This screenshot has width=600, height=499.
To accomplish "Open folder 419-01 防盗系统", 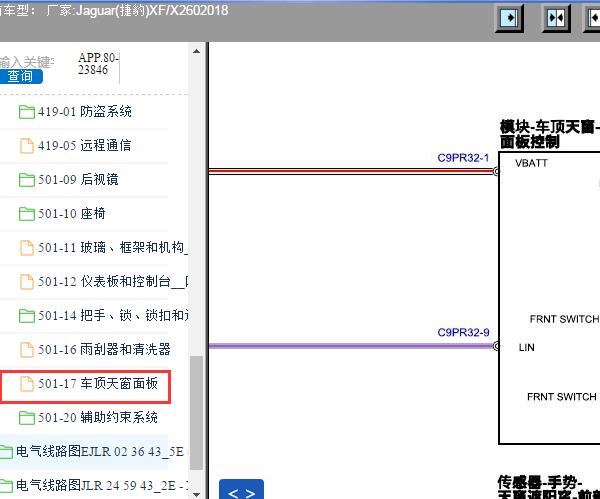I will (x=84, y=112).
